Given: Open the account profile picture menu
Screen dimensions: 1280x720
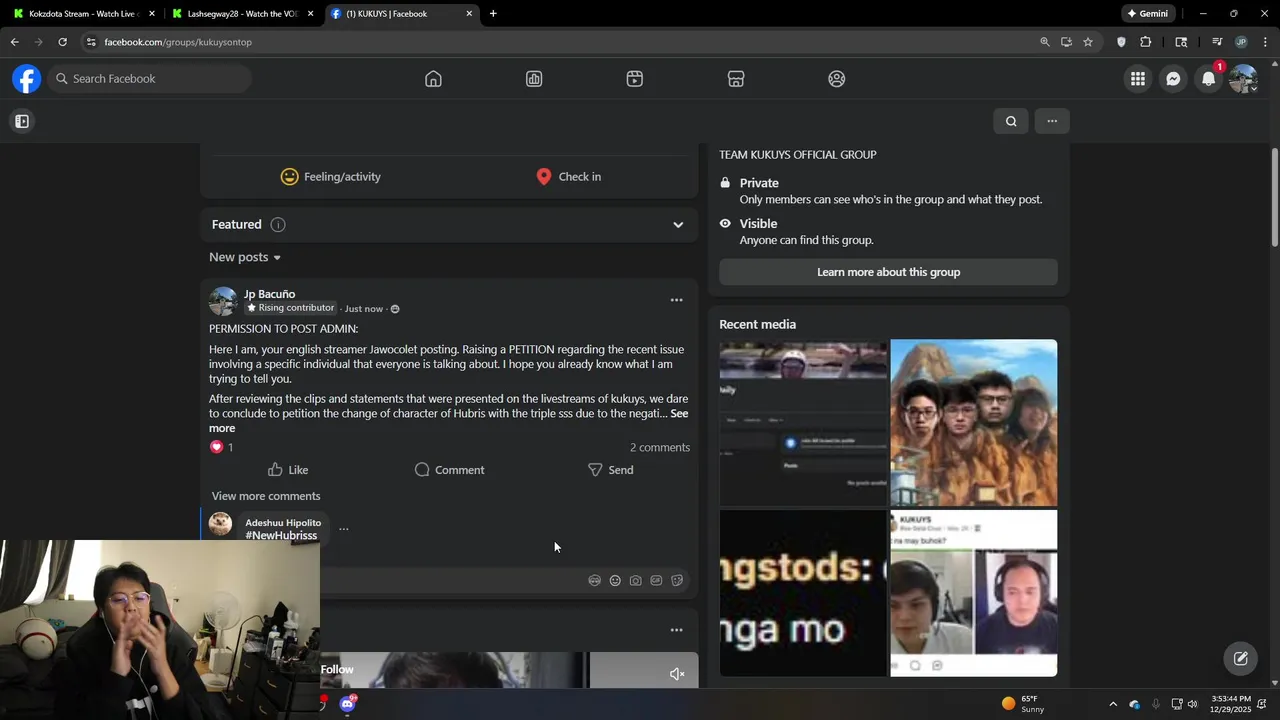Looking at the screenshot, I should coord(1243,79).
